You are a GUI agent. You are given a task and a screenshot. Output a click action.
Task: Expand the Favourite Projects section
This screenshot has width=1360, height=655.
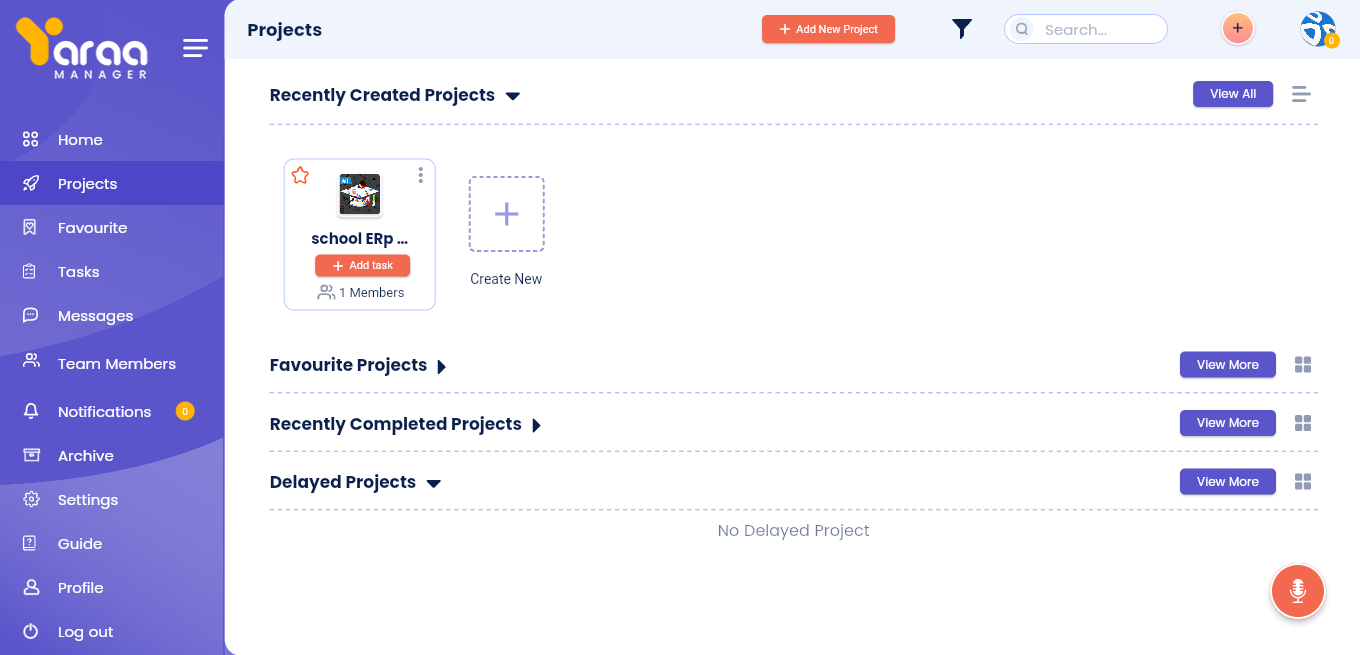pos(441,366)
